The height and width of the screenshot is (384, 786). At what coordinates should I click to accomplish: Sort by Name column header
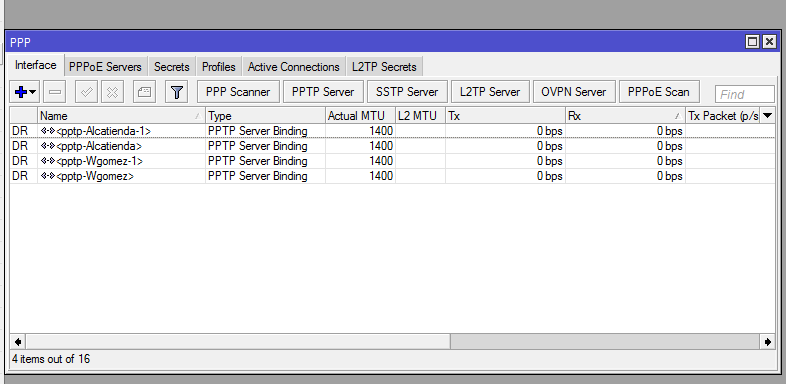(x=121, y=116)
